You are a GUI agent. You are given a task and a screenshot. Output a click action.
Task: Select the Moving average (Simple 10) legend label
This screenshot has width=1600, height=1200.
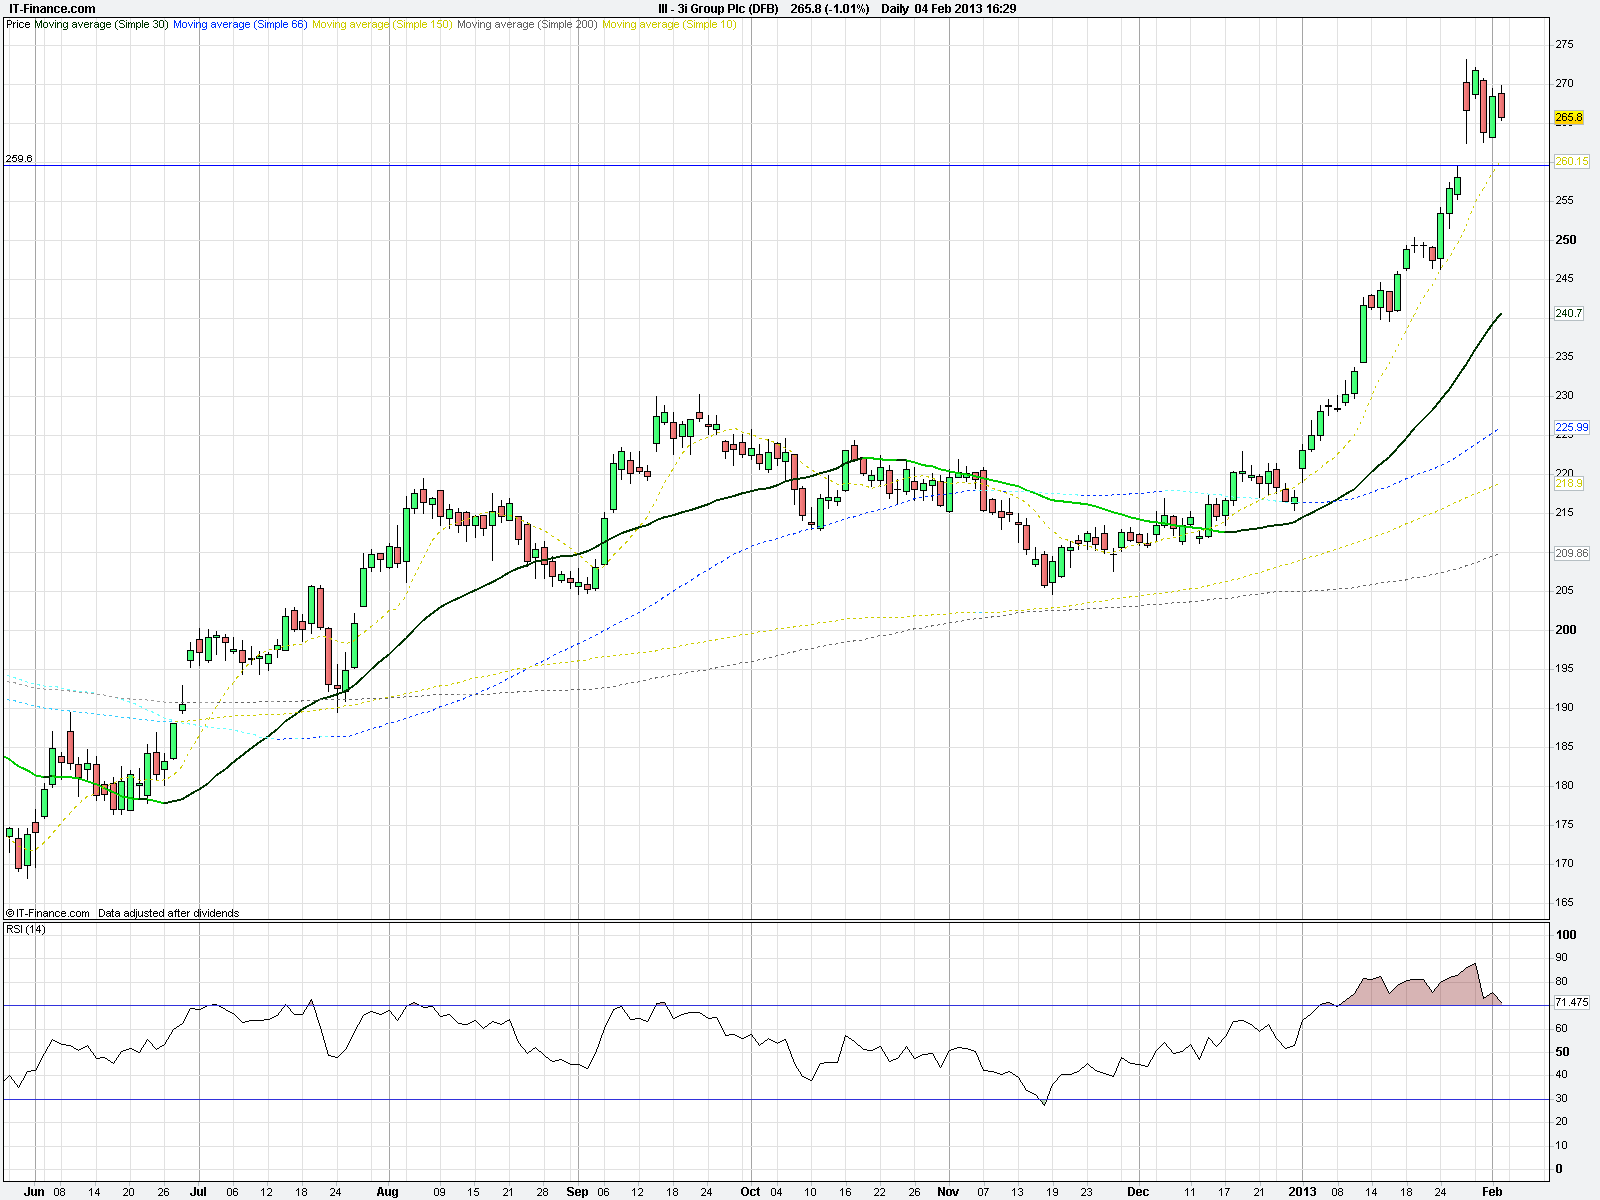(x=669, y=24)
